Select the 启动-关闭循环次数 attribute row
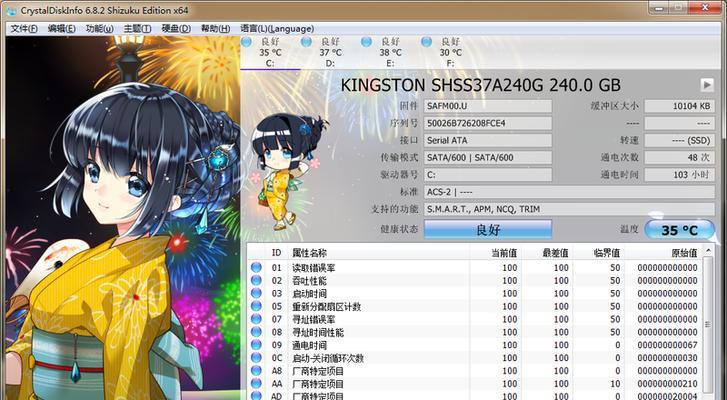 [474, 358]
